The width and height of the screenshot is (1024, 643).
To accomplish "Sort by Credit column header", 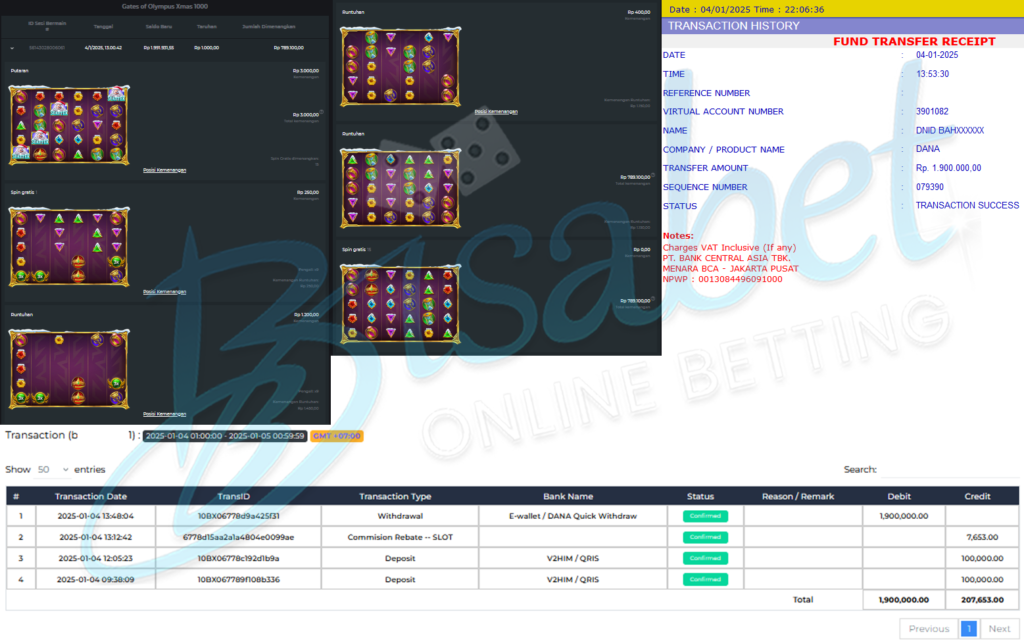I will (x=977, y=496).
